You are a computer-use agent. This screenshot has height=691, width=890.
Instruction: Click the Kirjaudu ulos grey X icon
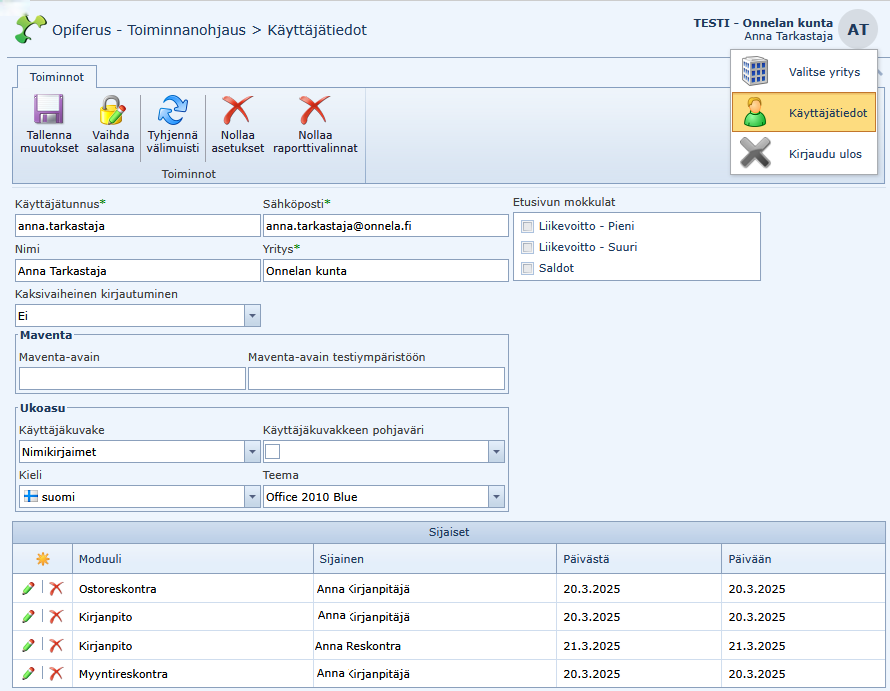point(755,153)
